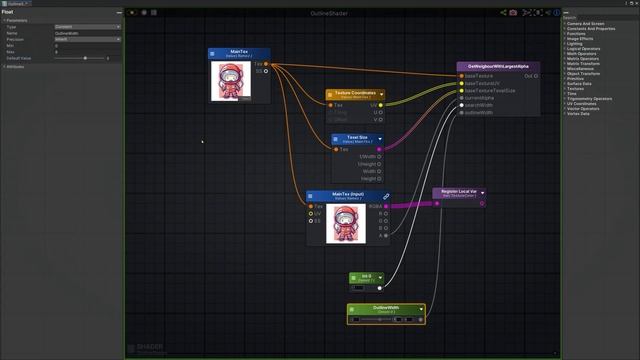Click the shader window tab at top left
This screenshot has width=640, height=360.
pos(16,3)
